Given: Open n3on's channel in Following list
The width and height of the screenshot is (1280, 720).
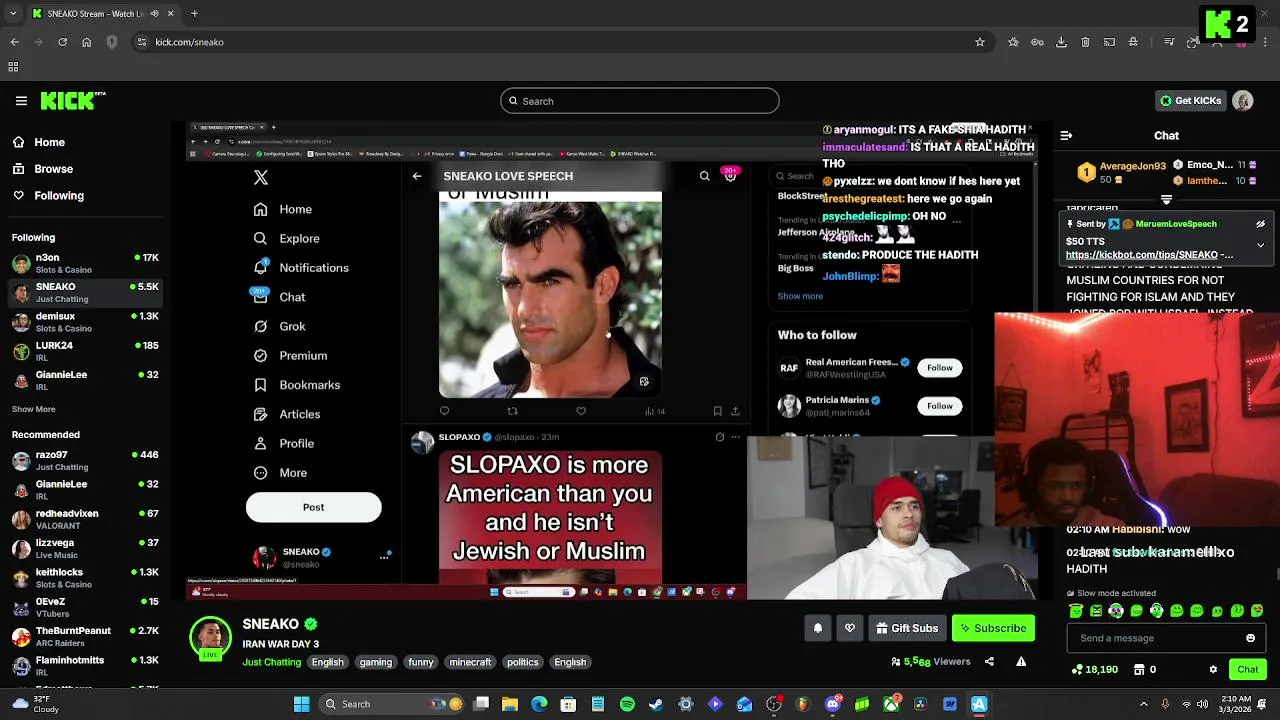Looking at the screenshot, I should tap(85, 264).
